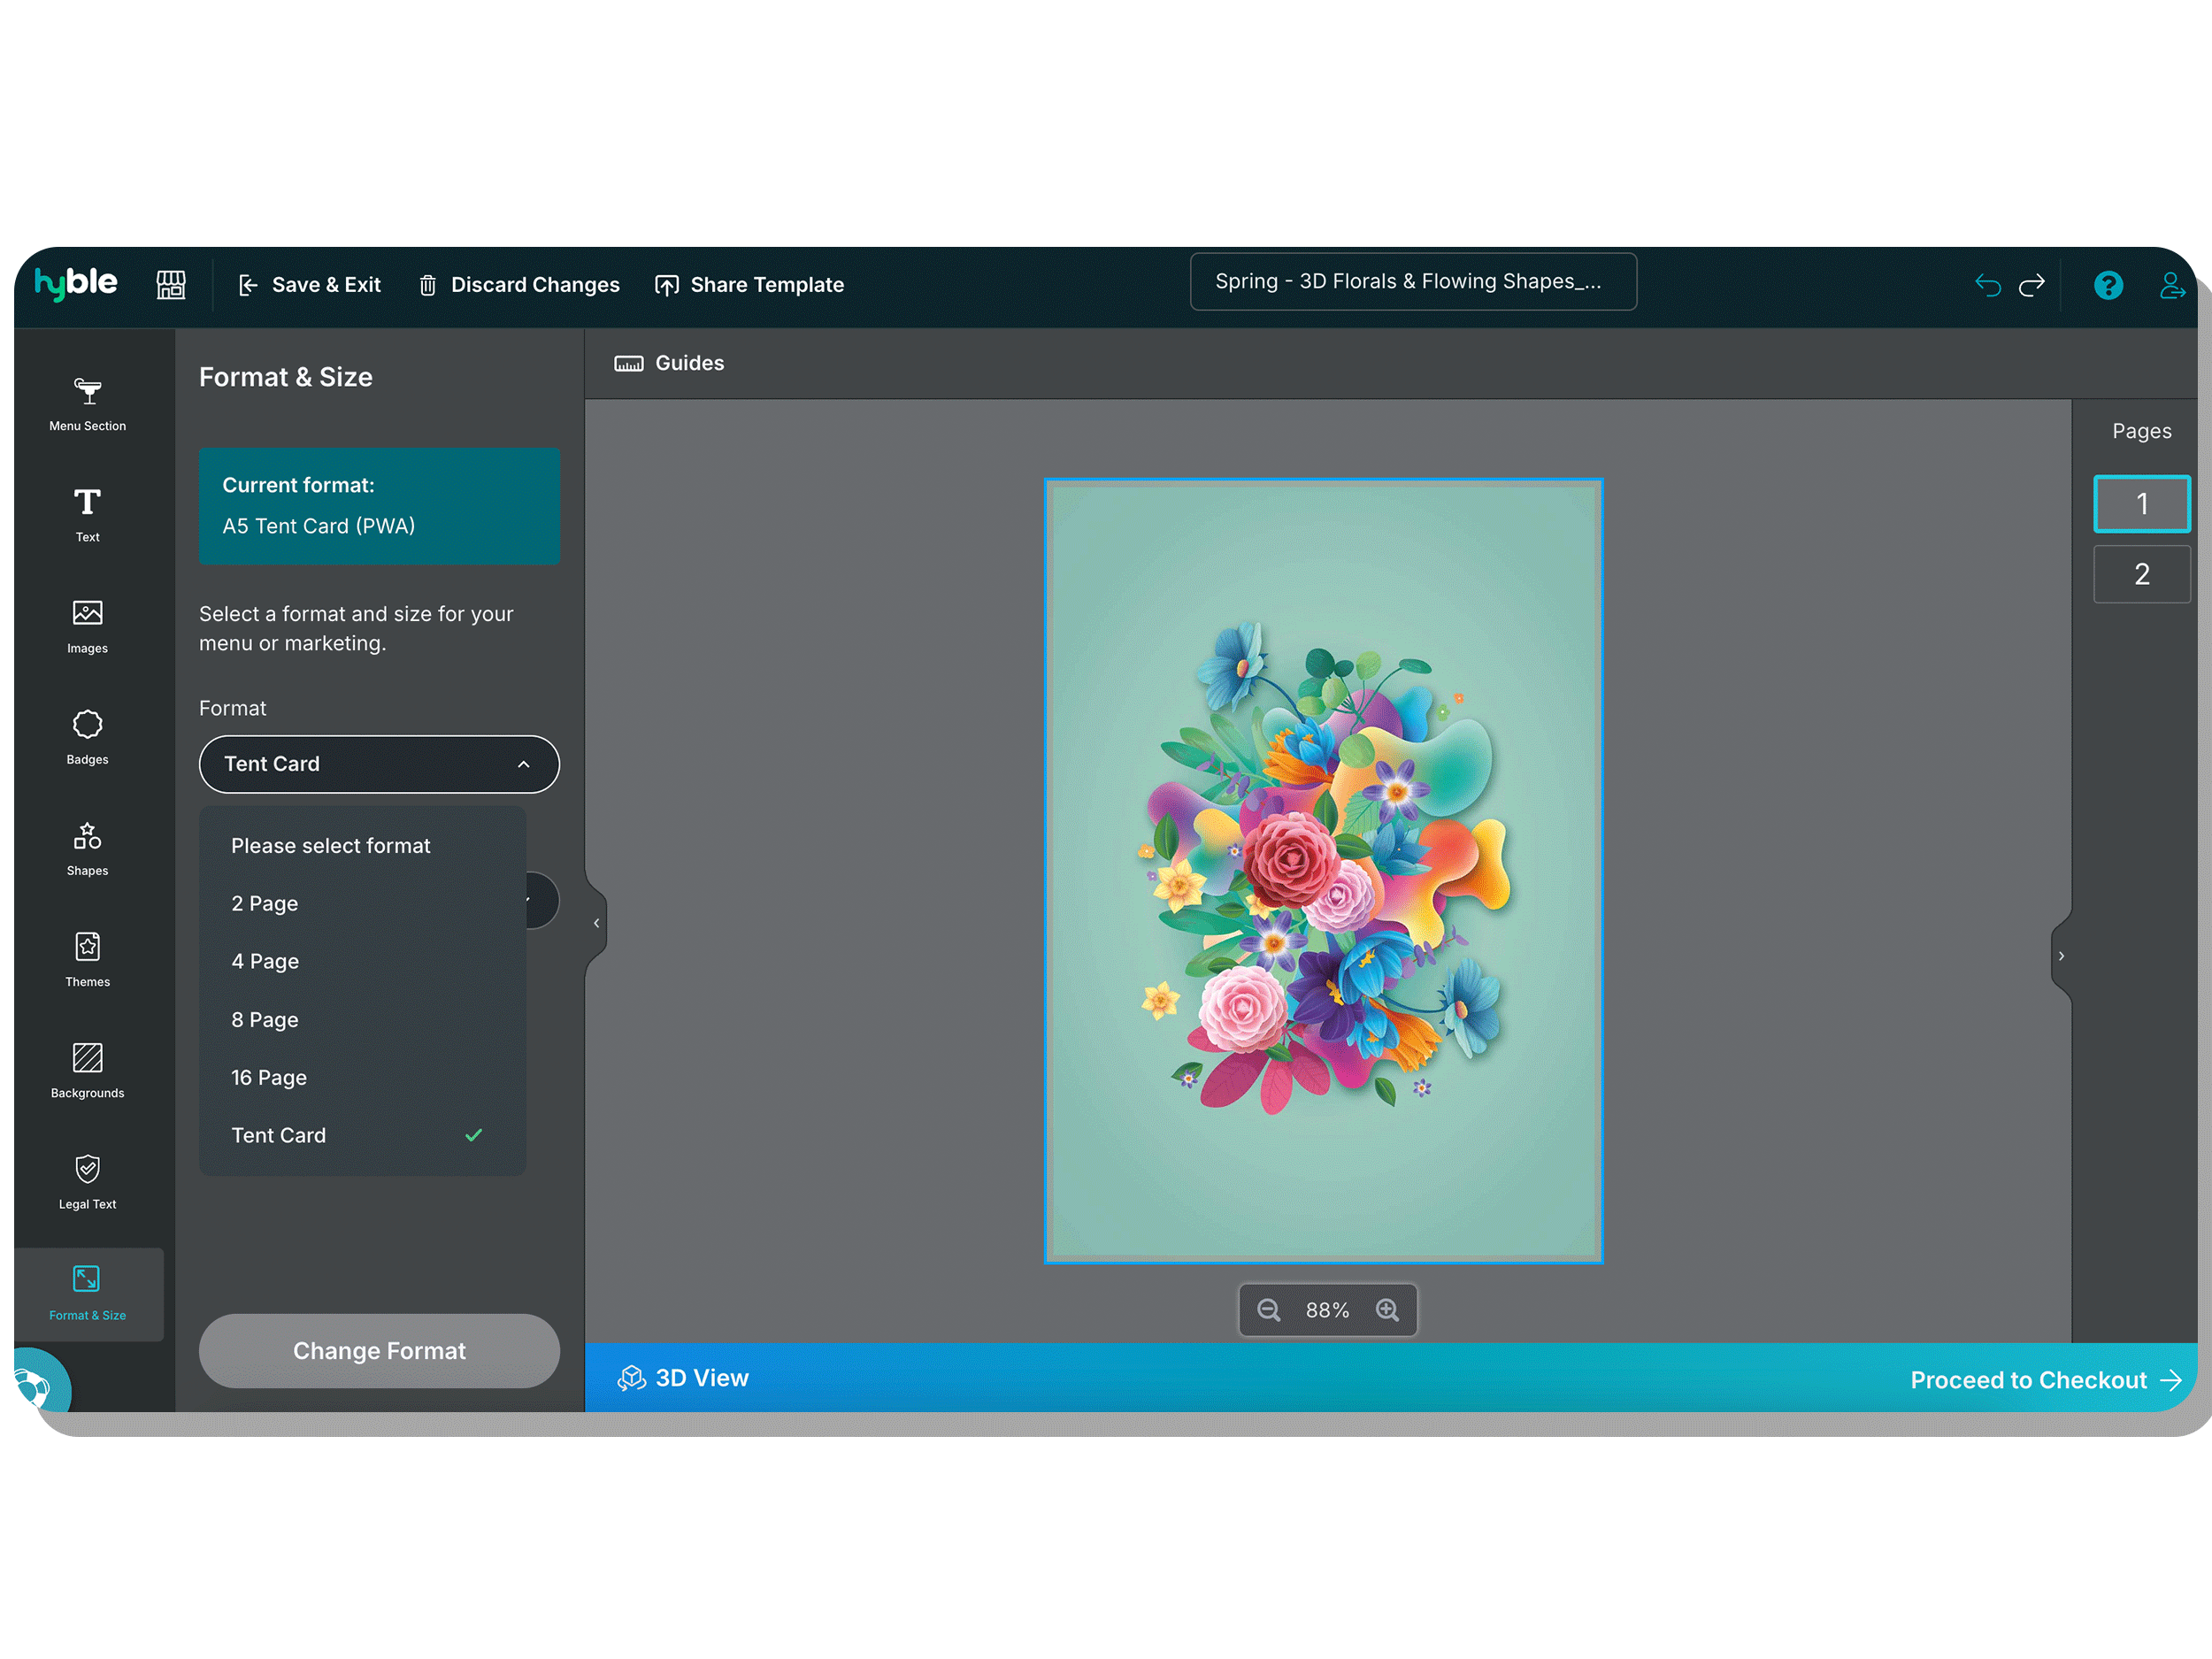Select the Text tool in sidebar
2212x1659 pixels.
88,514
